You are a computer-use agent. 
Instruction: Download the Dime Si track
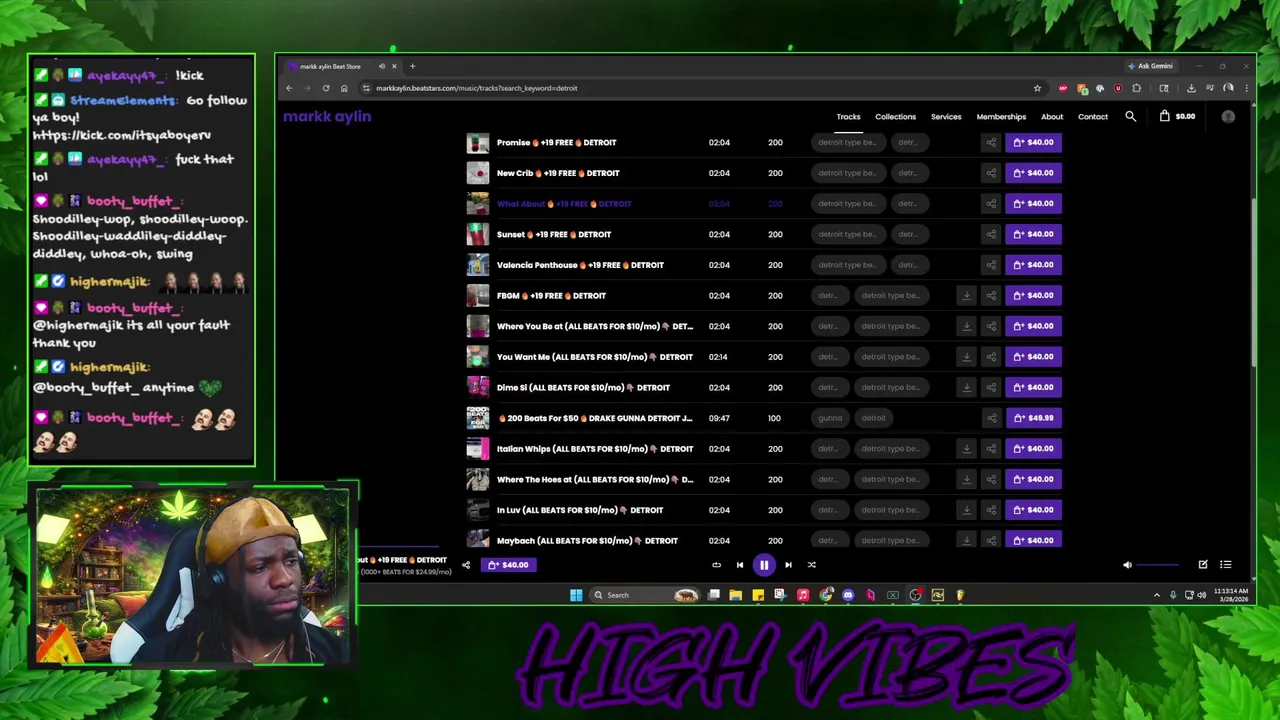point(966,387)
